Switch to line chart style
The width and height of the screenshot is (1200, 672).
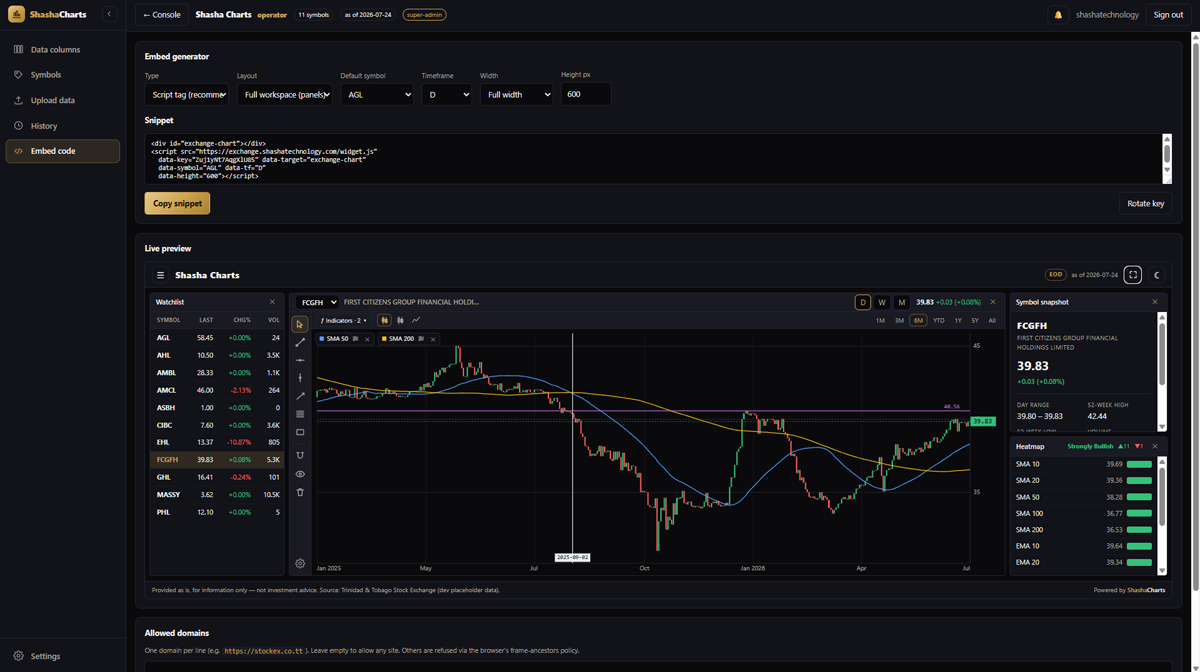click(416, 320)
